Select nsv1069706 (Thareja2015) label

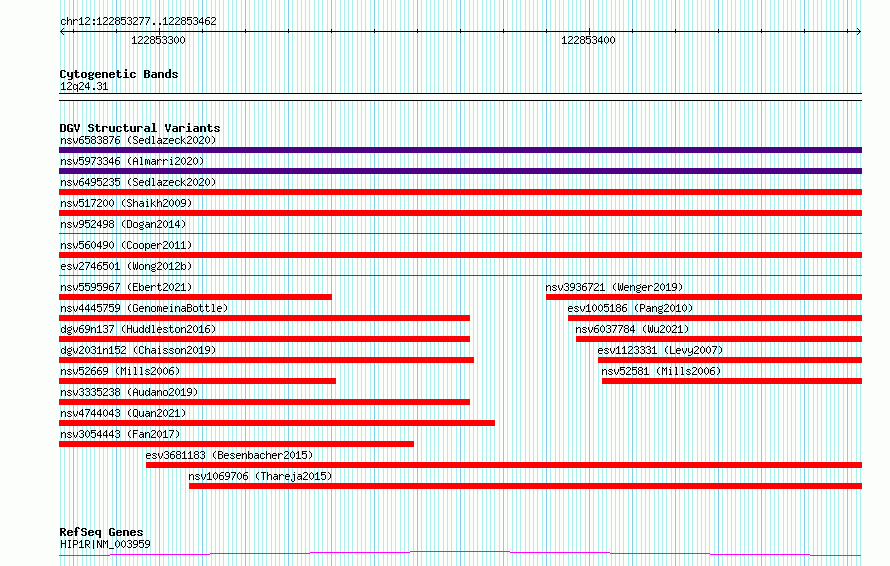(x=261, y=476)
